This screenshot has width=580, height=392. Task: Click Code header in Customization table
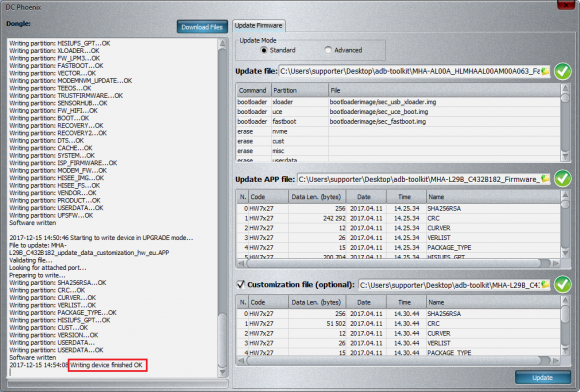[268, 303]
